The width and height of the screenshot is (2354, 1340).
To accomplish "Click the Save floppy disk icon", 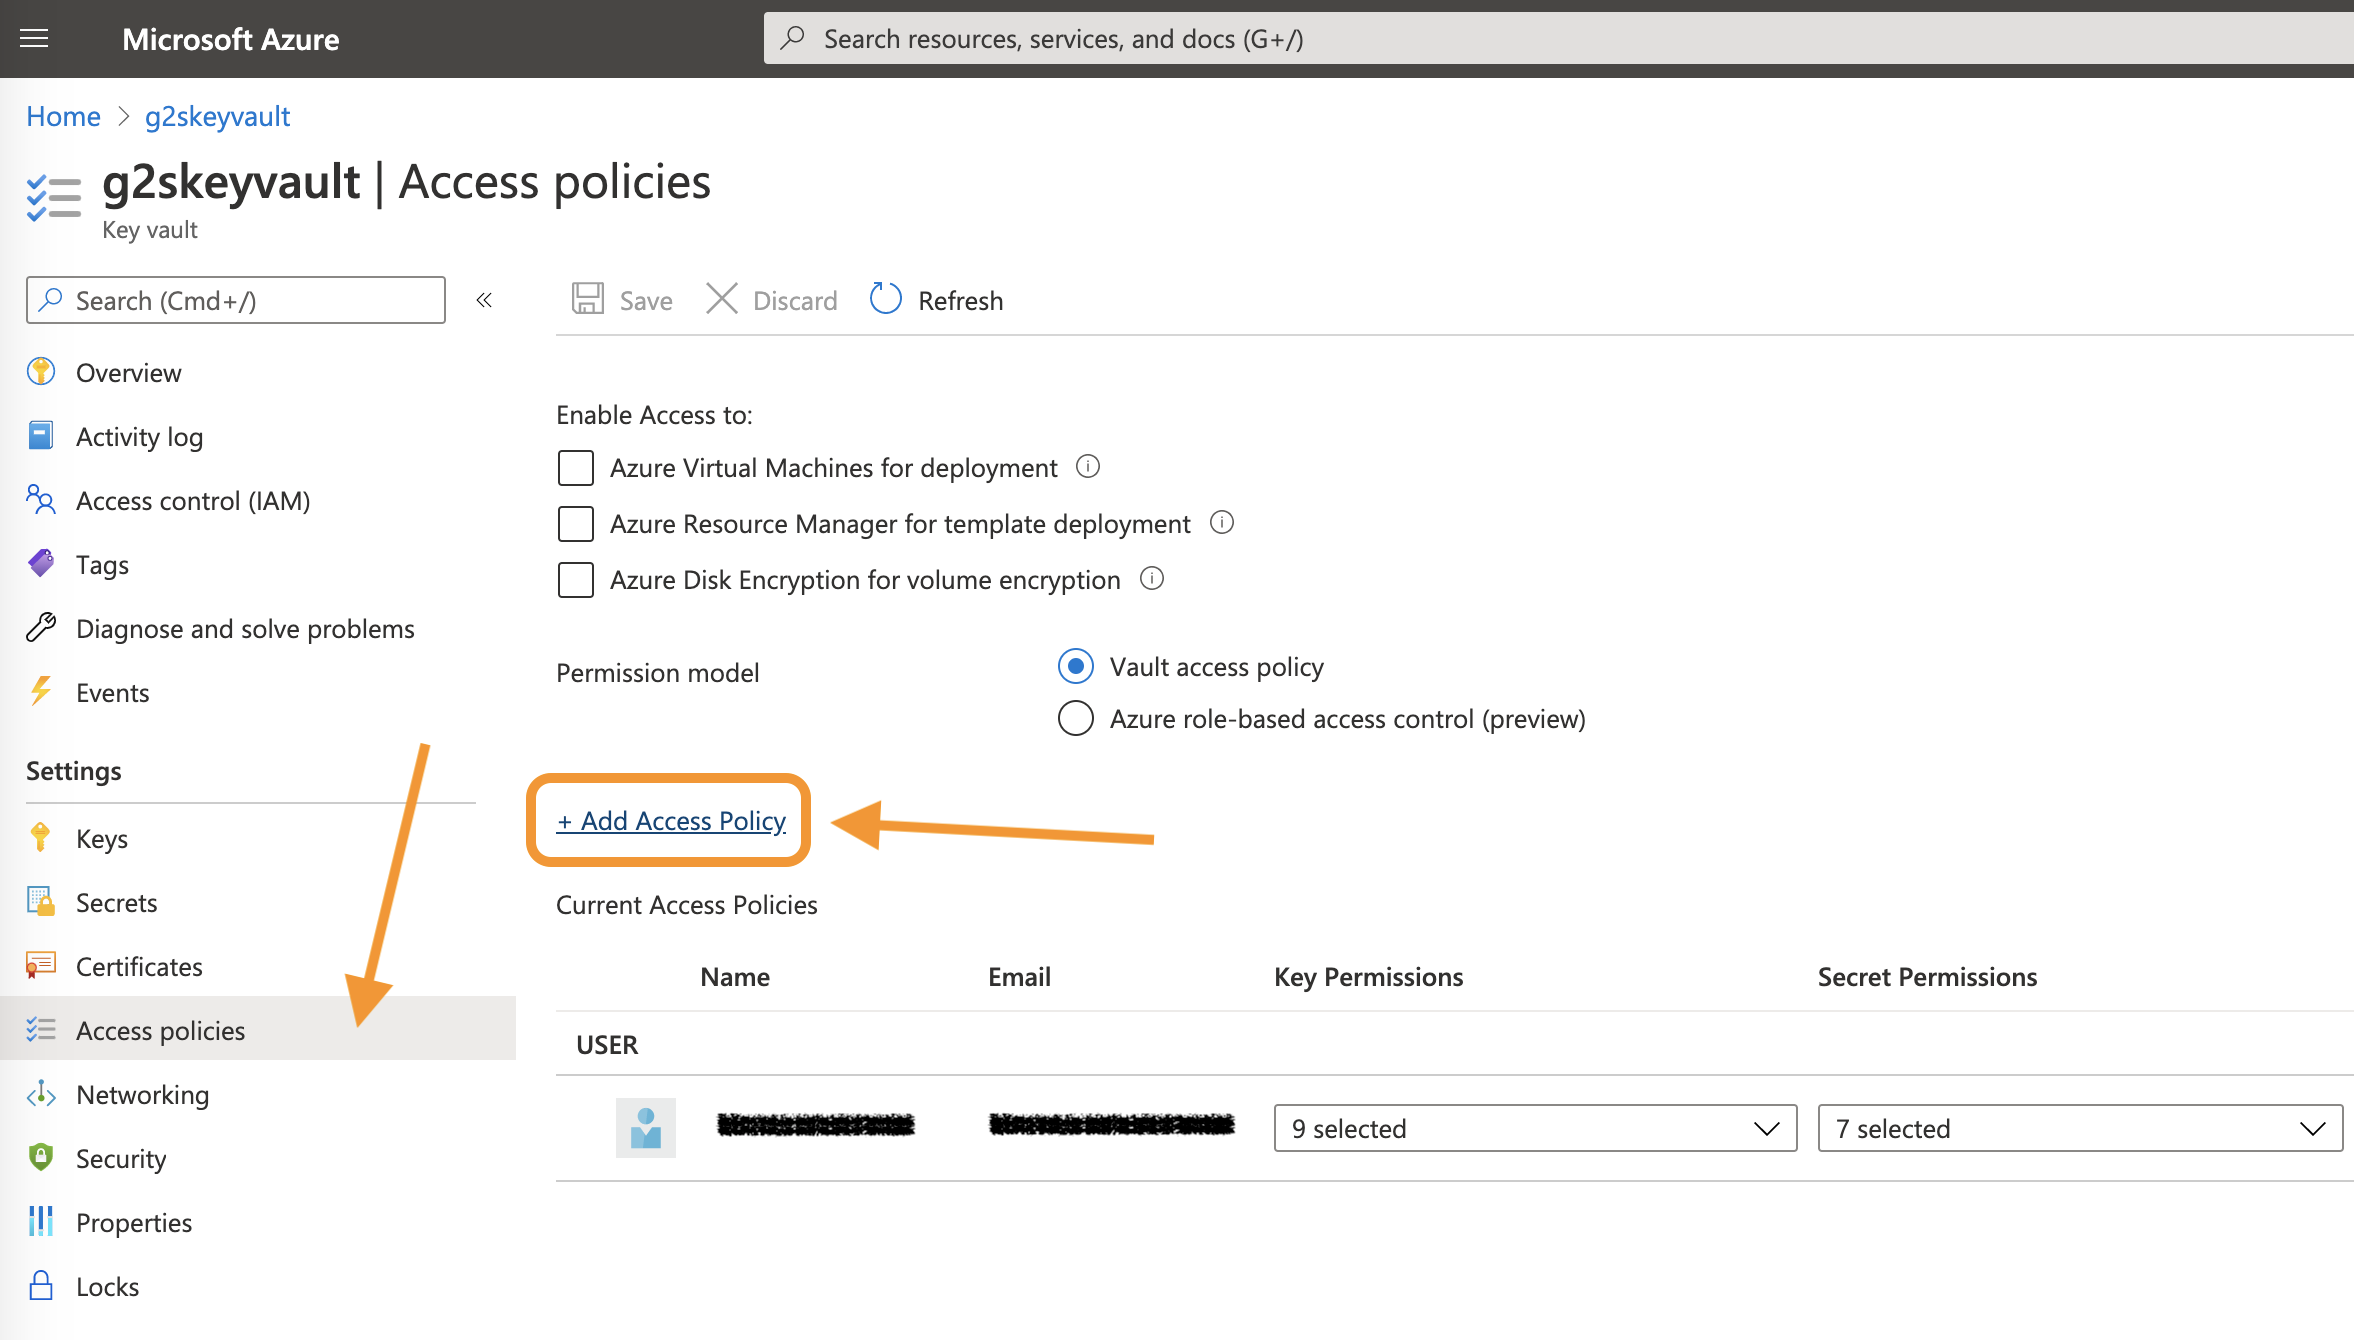I will coord(588,299).
